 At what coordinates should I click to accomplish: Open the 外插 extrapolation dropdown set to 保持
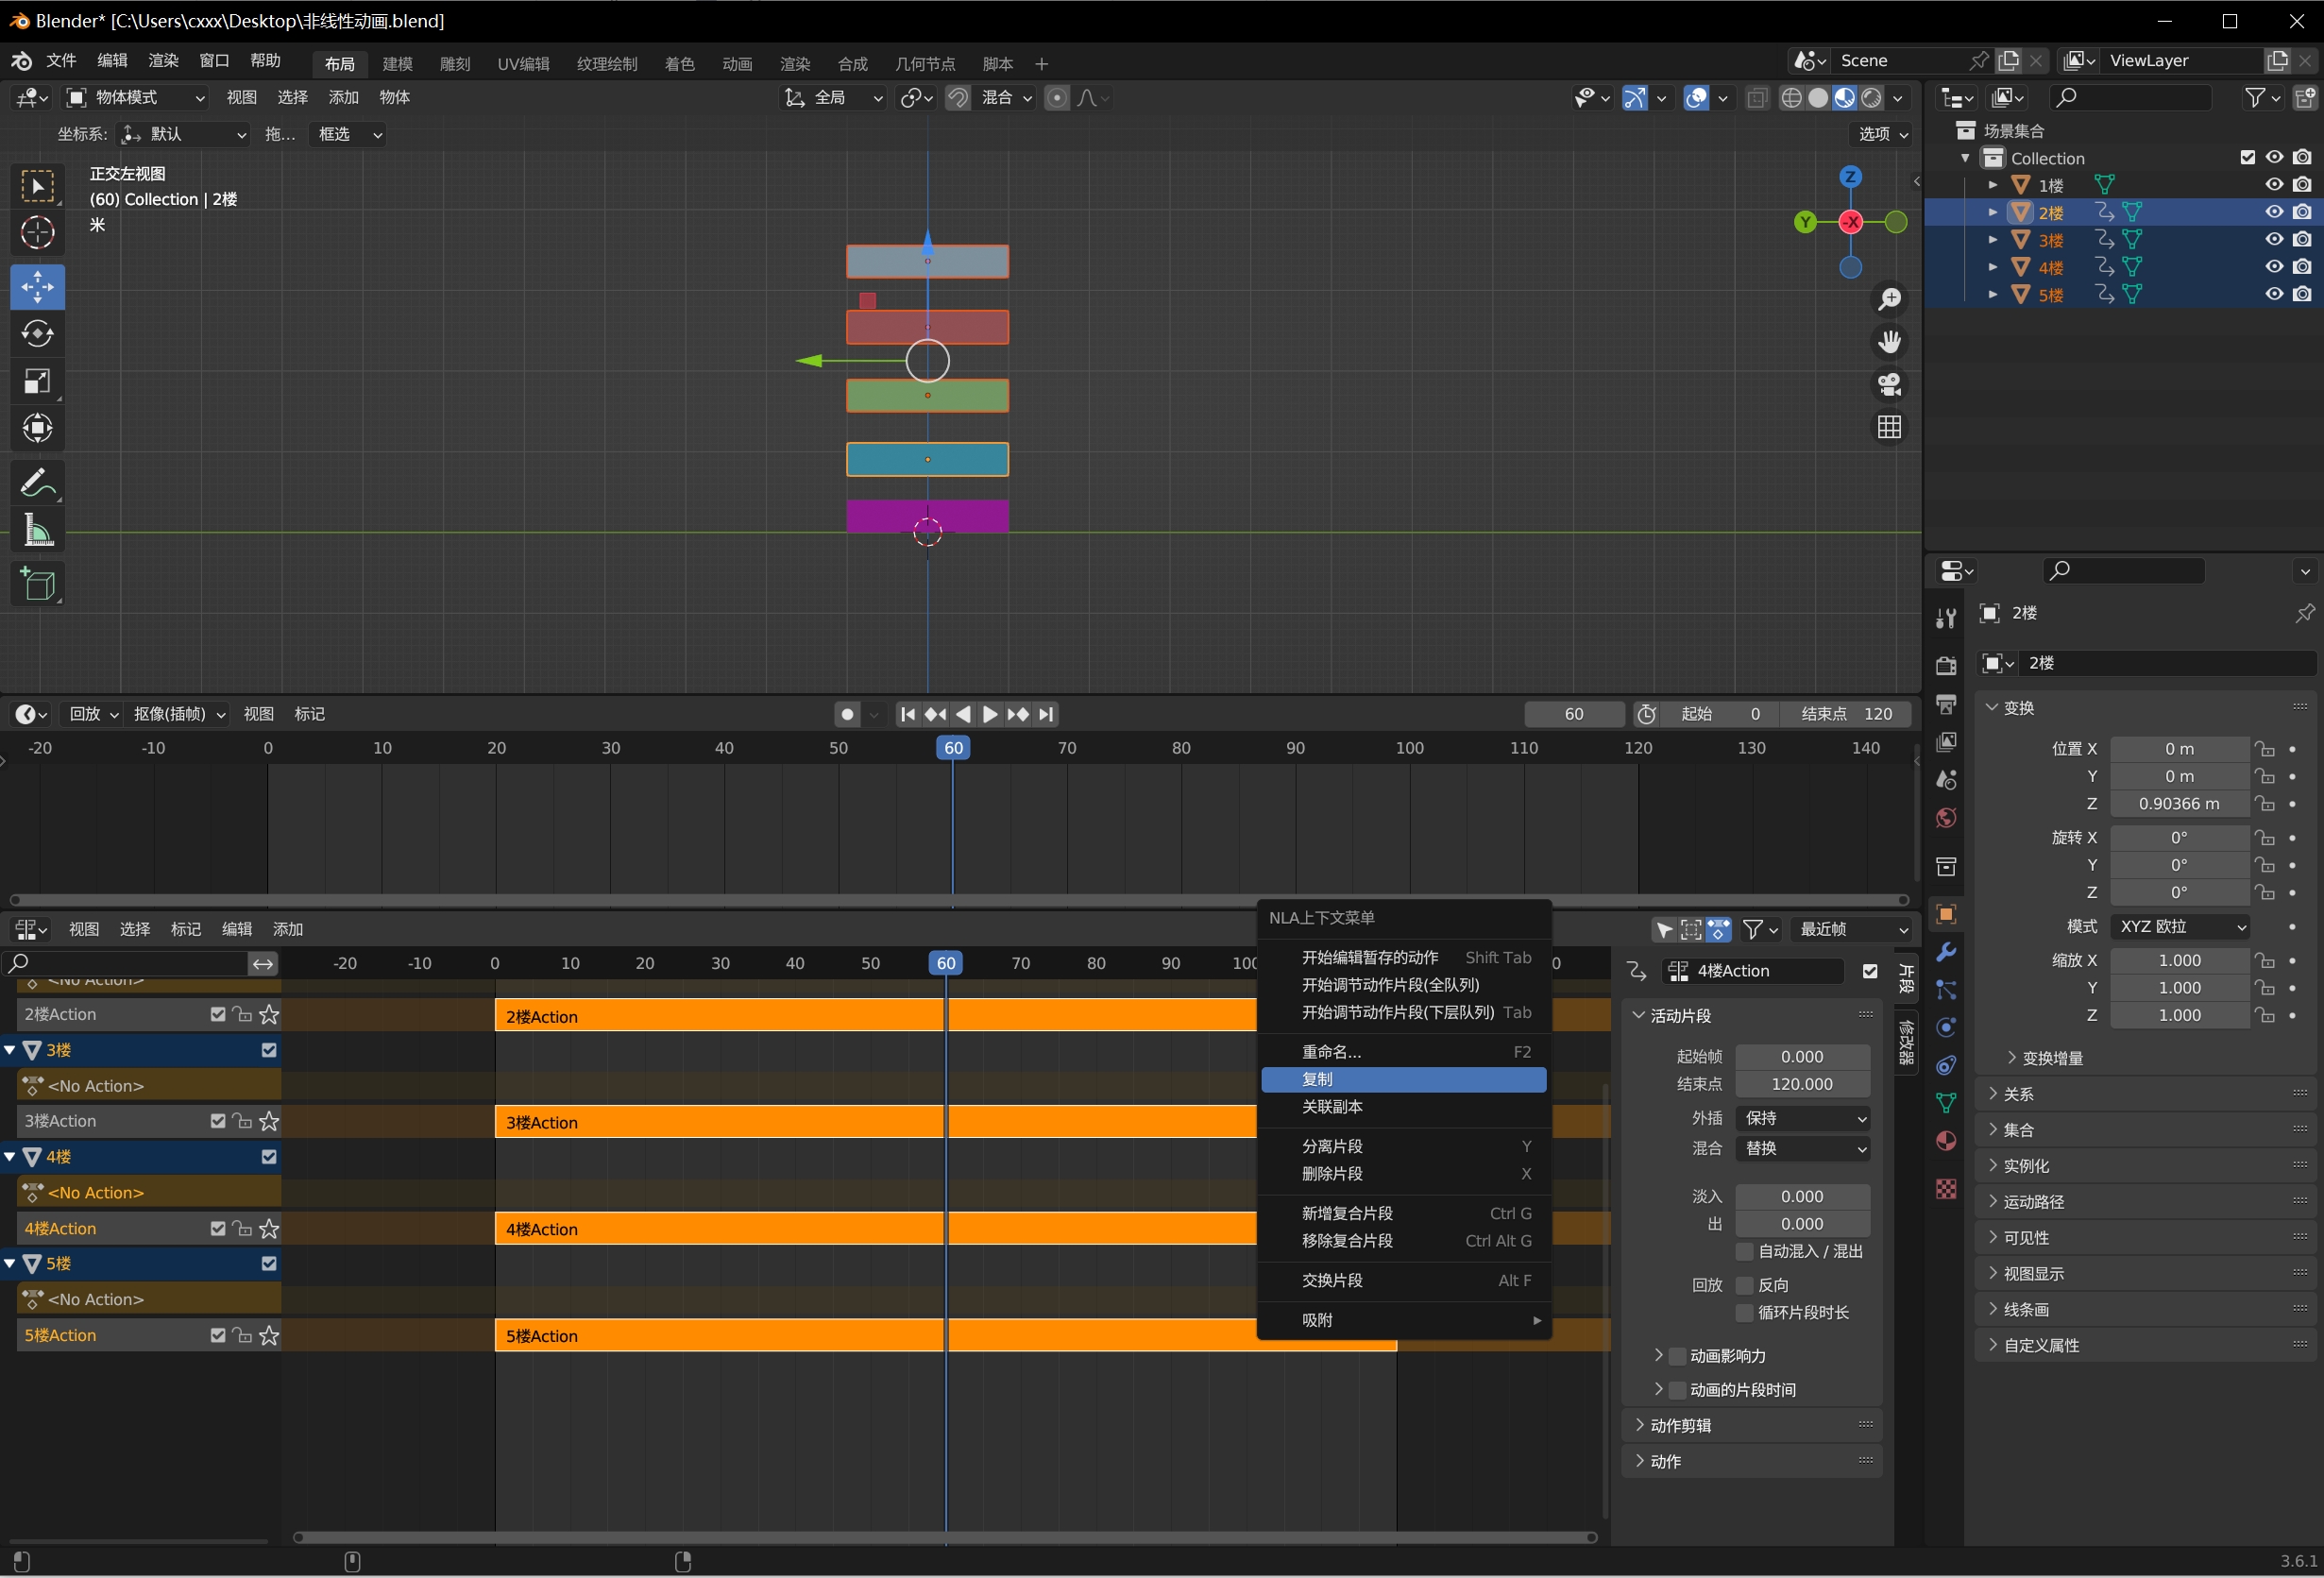[x=1805, y=1118]
